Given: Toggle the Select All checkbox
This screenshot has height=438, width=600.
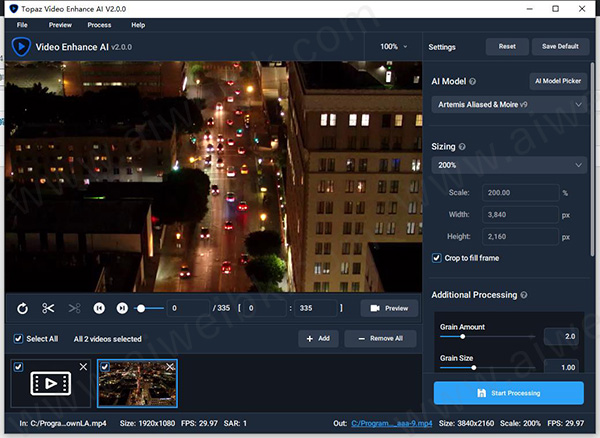Looking at the screenshot, I should [x=18, y=339].
